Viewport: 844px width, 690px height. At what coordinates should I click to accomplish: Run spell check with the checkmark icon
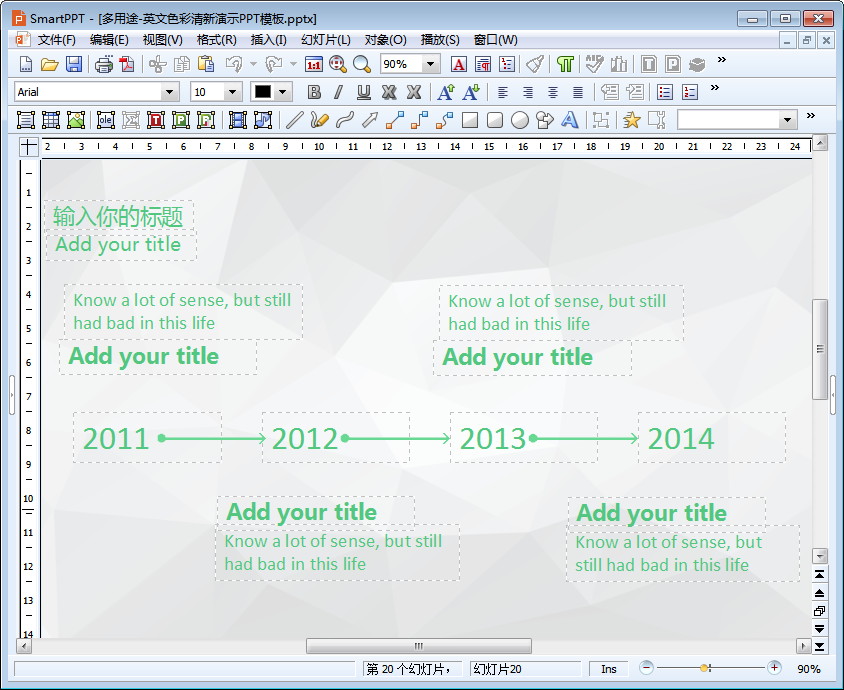594,64
